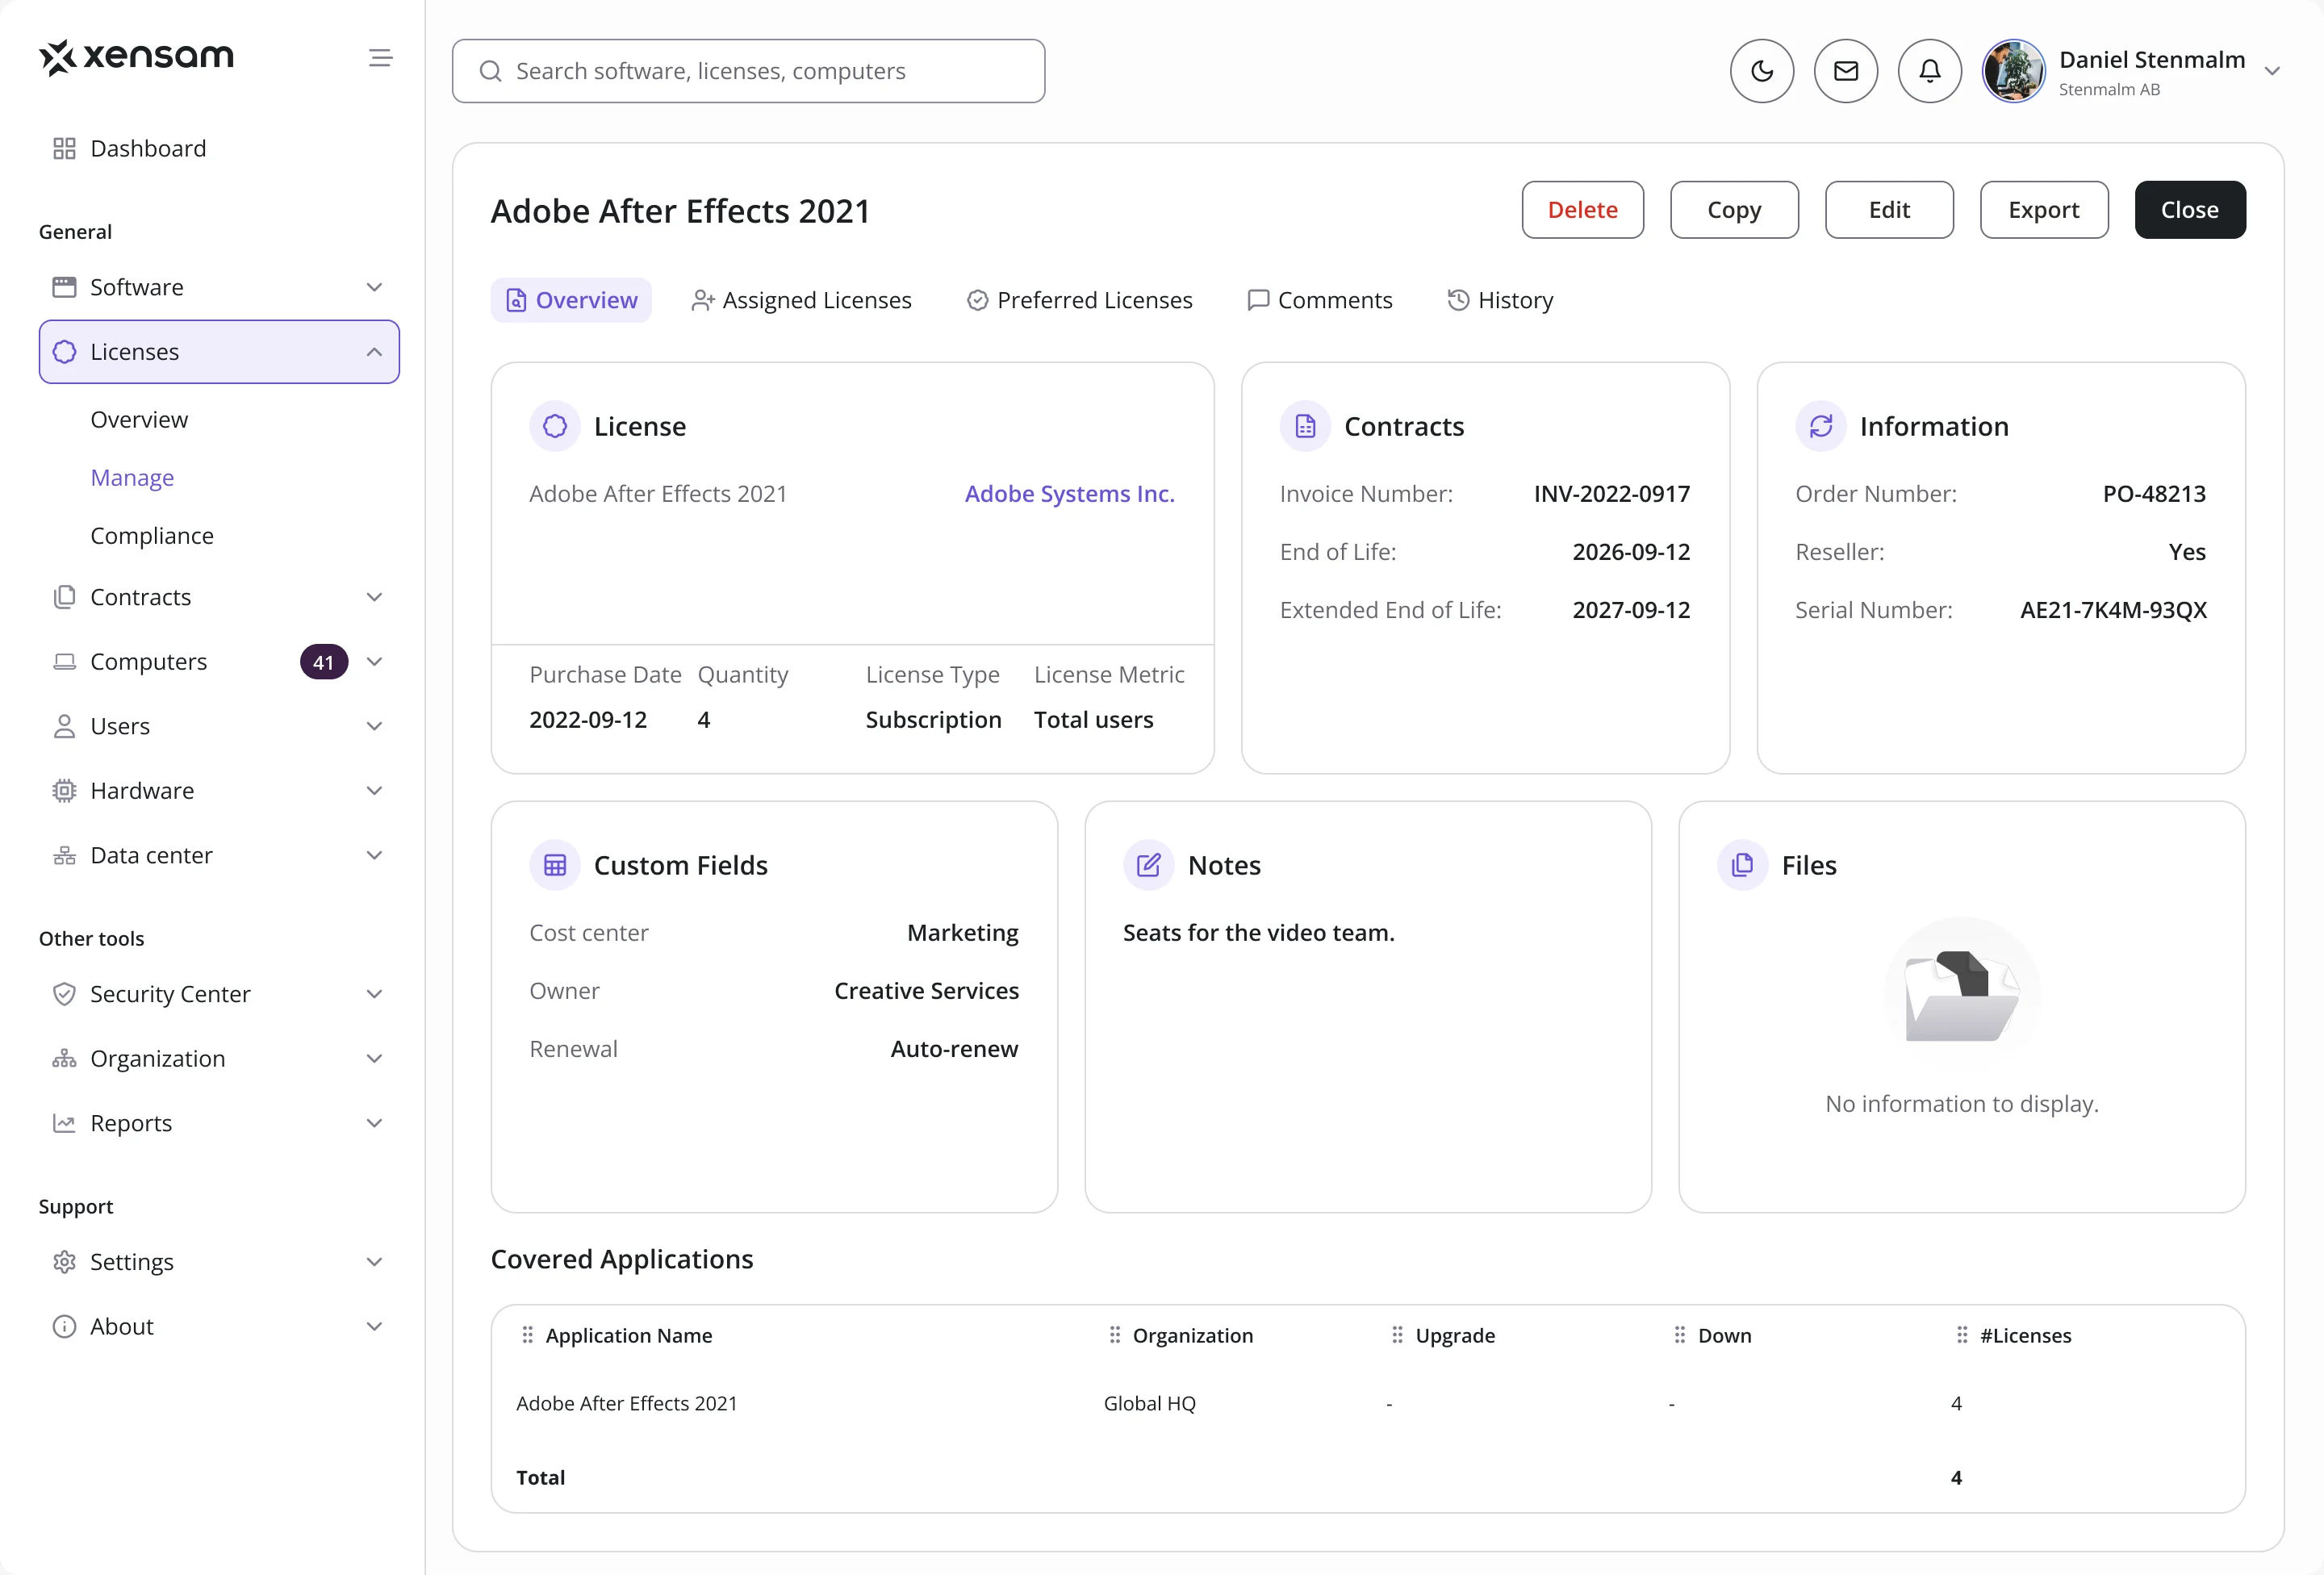Expand the Reports menu chevron
The width and height of the screenshot is (2324, 1575).
point(374,1123)
